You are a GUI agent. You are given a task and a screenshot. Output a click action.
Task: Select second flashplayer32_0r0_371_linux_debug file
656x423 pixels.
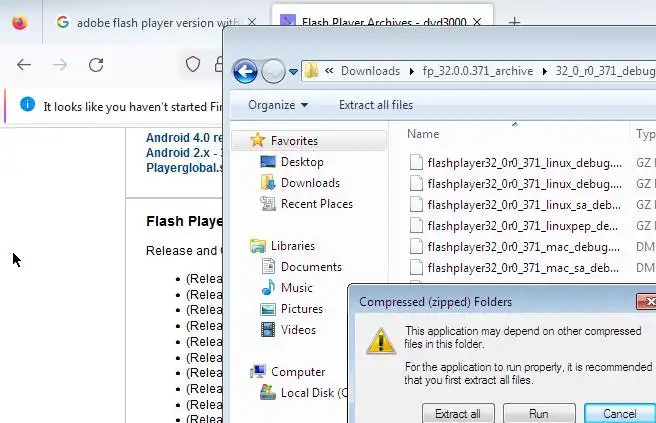tap(524, 184)
